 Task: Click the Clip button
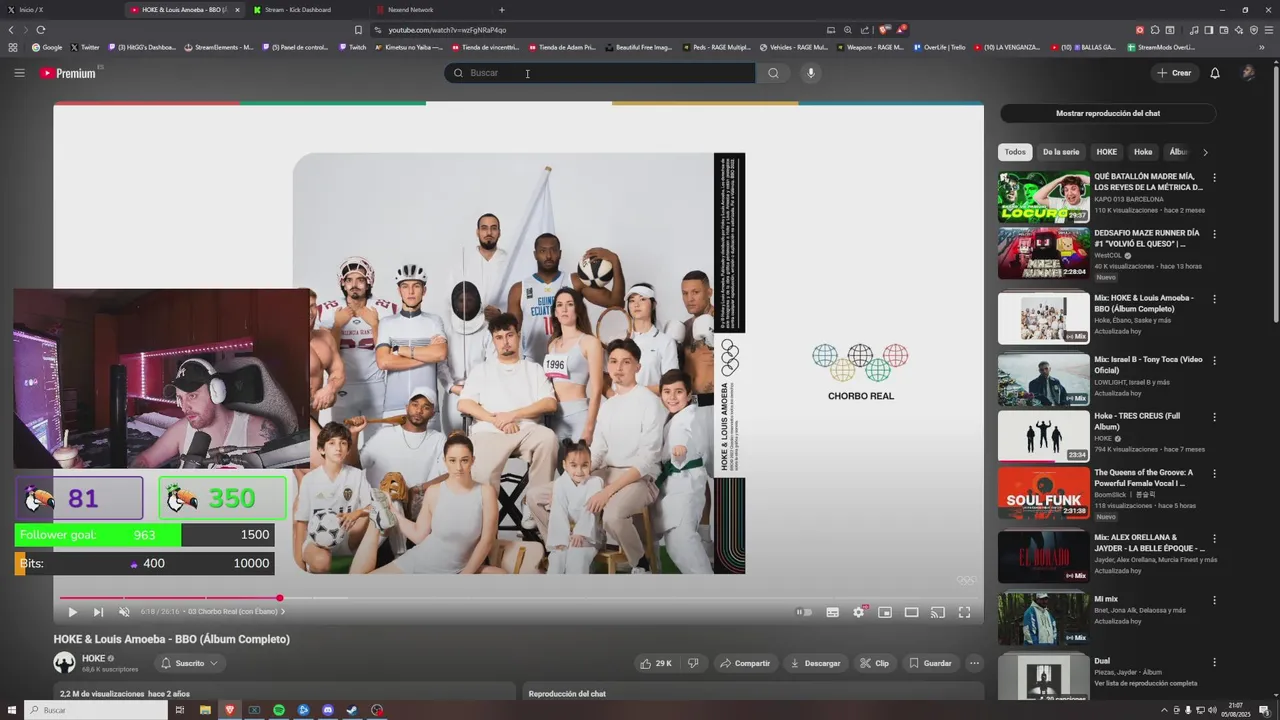(874, 663)
